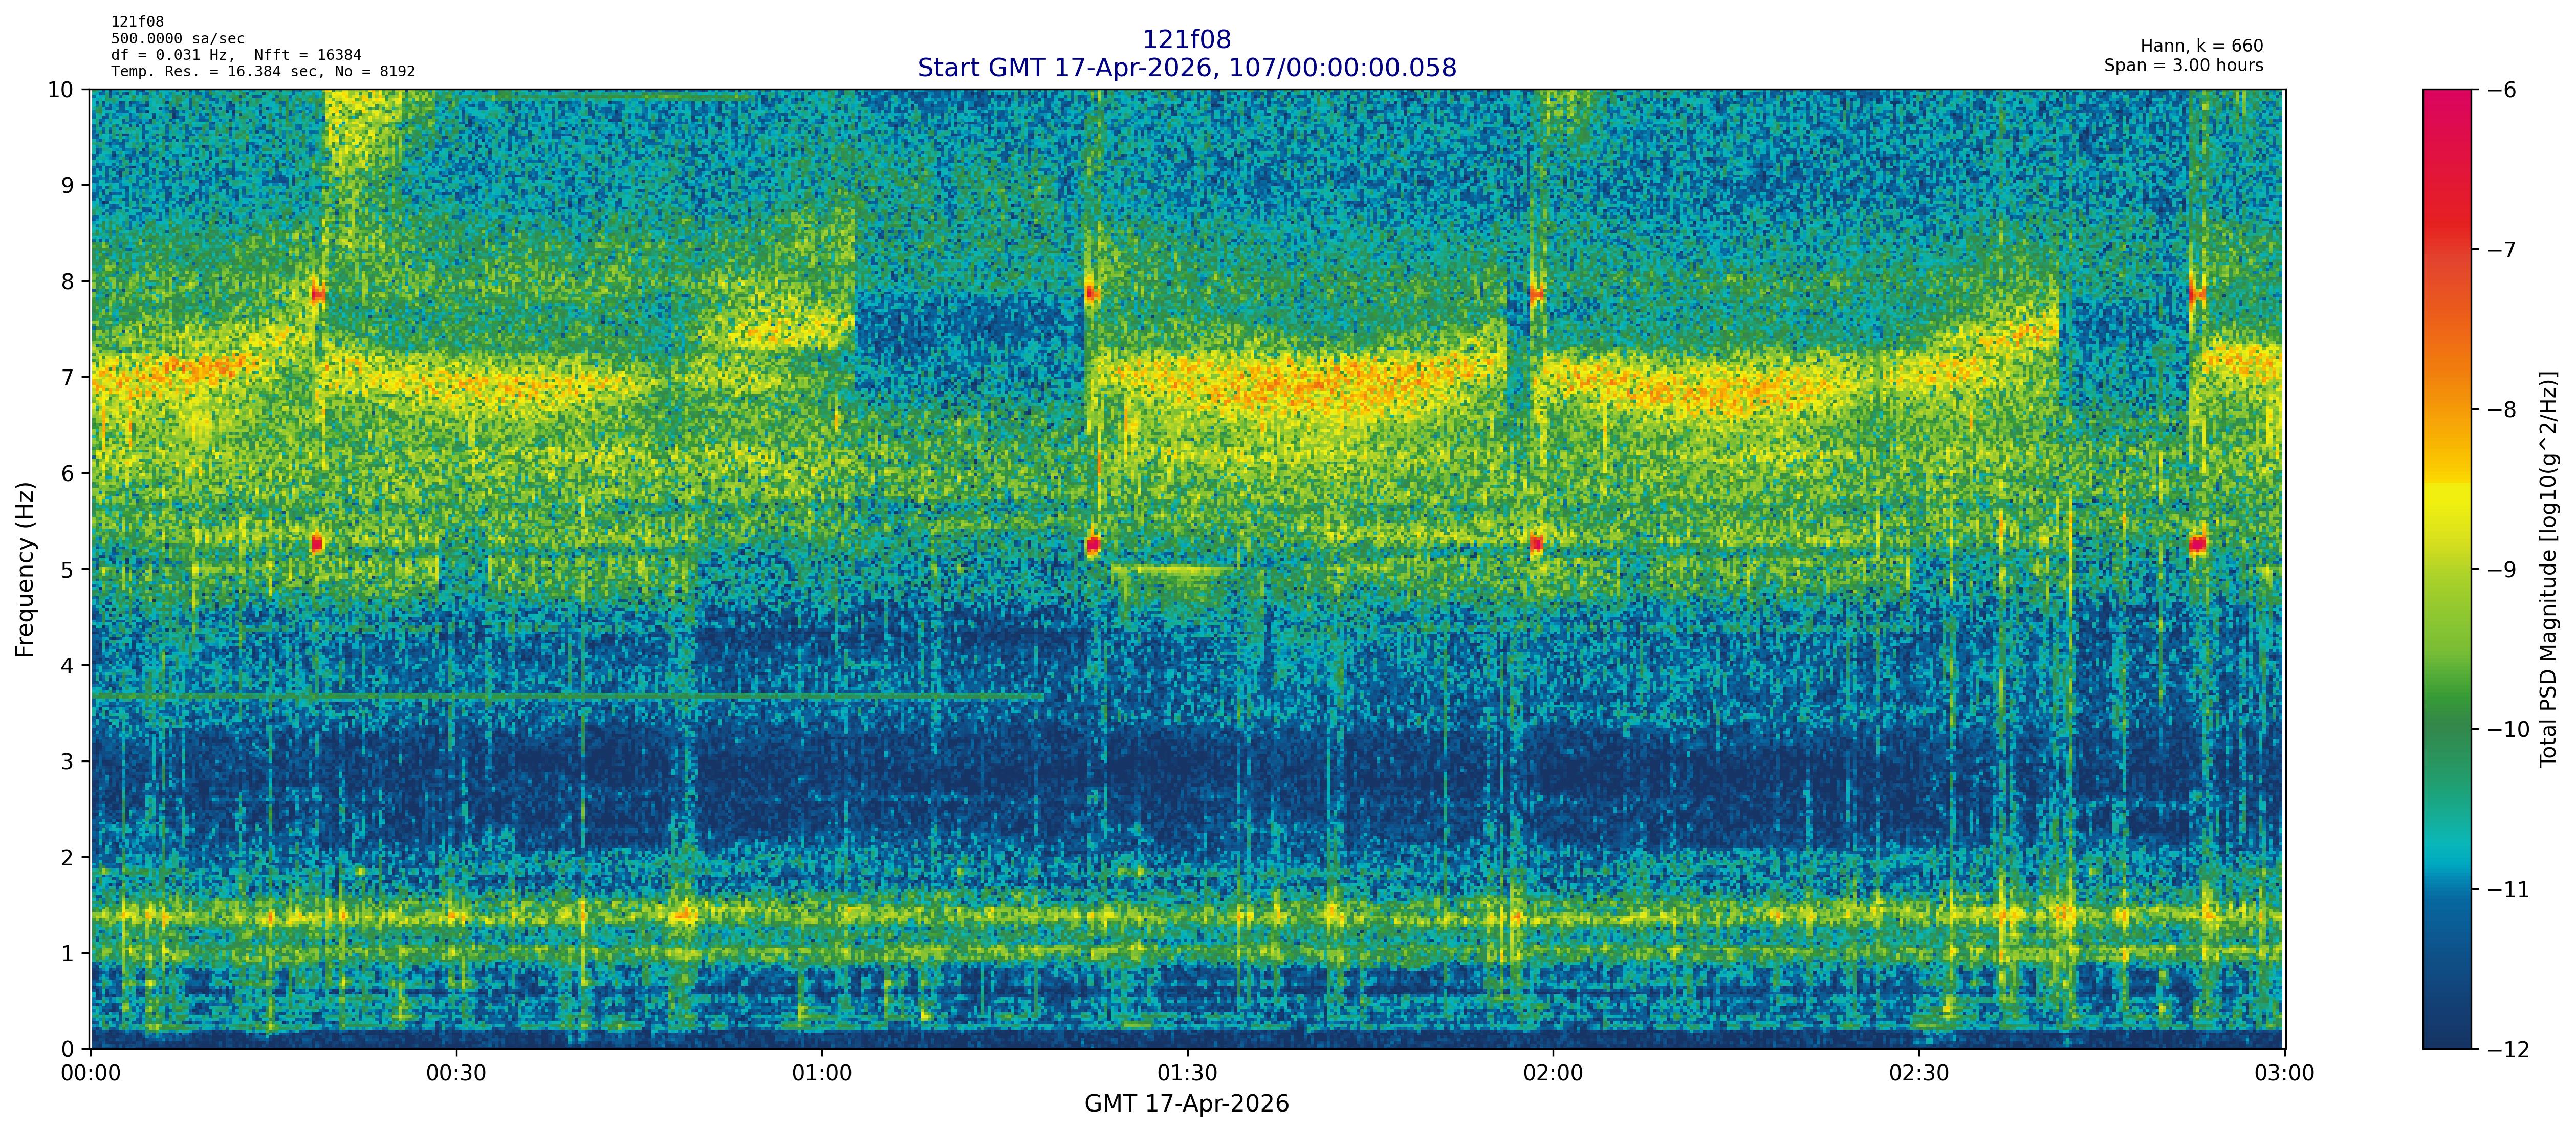This screenshot has height=1132, width=2576.
Task: Click the 500.0000 sa/sec header text
Action: coord(178,39)
